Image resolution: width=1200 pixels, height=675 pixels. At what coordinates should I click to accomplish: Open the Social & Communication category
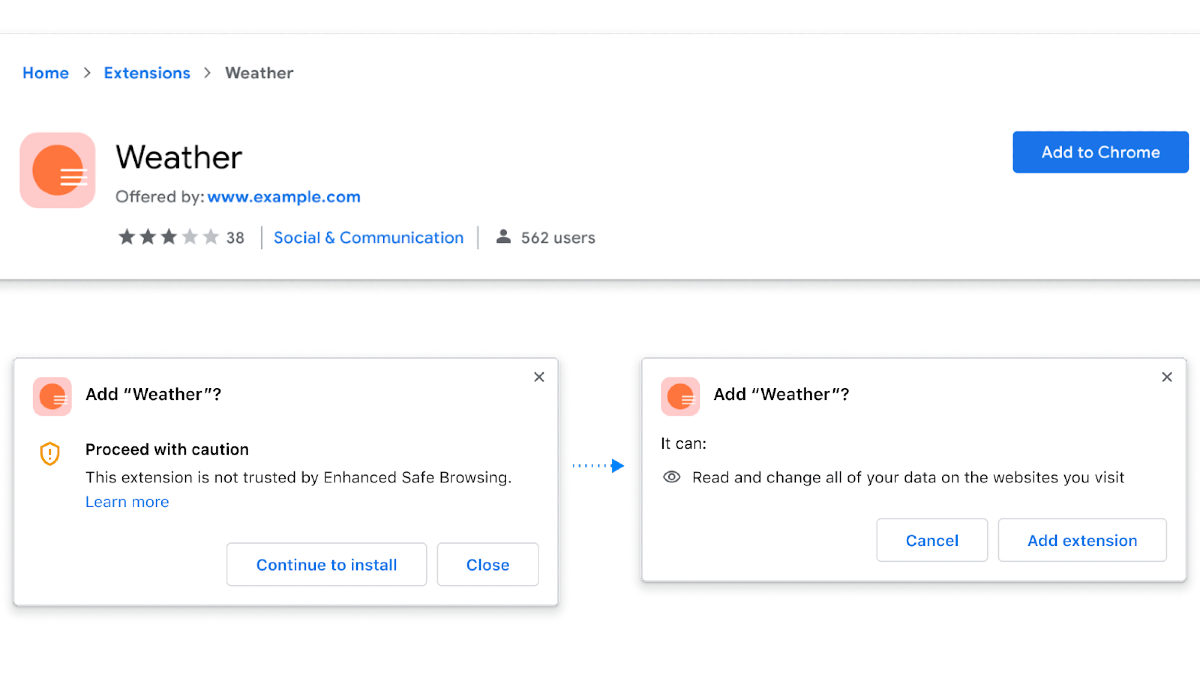pyautogui.click(x=369, y=237)
